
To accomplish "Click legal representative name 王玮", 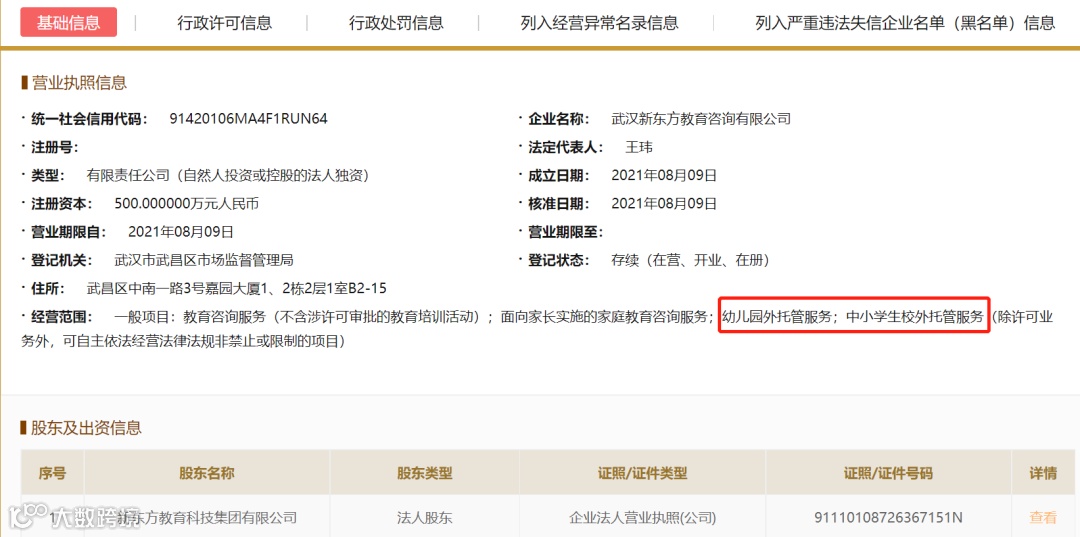I will (x=638, y=147).
